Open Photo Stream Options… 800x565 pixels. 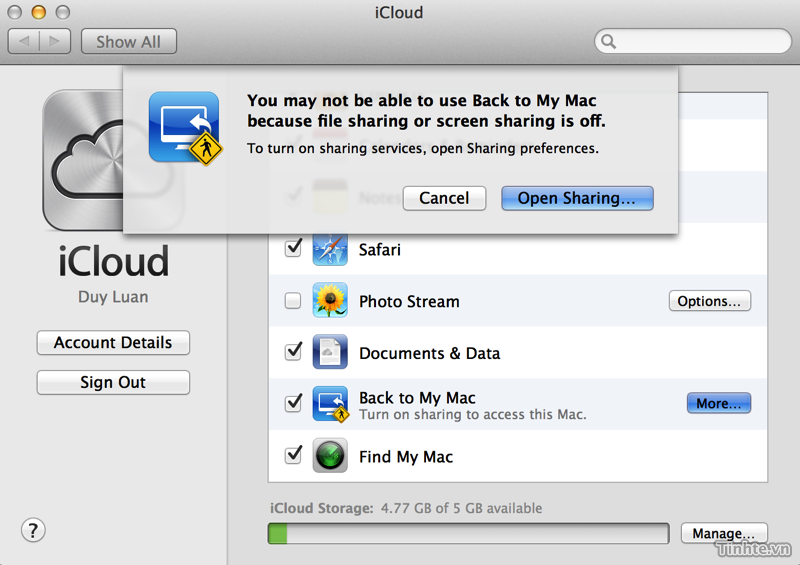[x=710, y=301]
